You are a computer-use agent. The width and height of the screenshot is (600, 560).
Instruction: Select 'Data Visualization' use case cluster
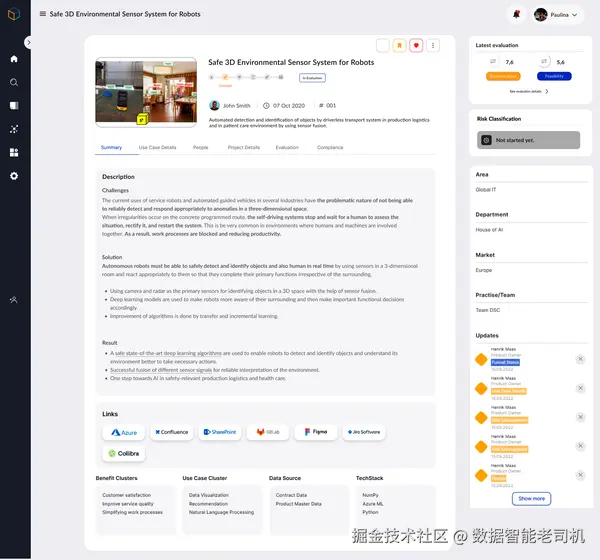coord(209,495)
